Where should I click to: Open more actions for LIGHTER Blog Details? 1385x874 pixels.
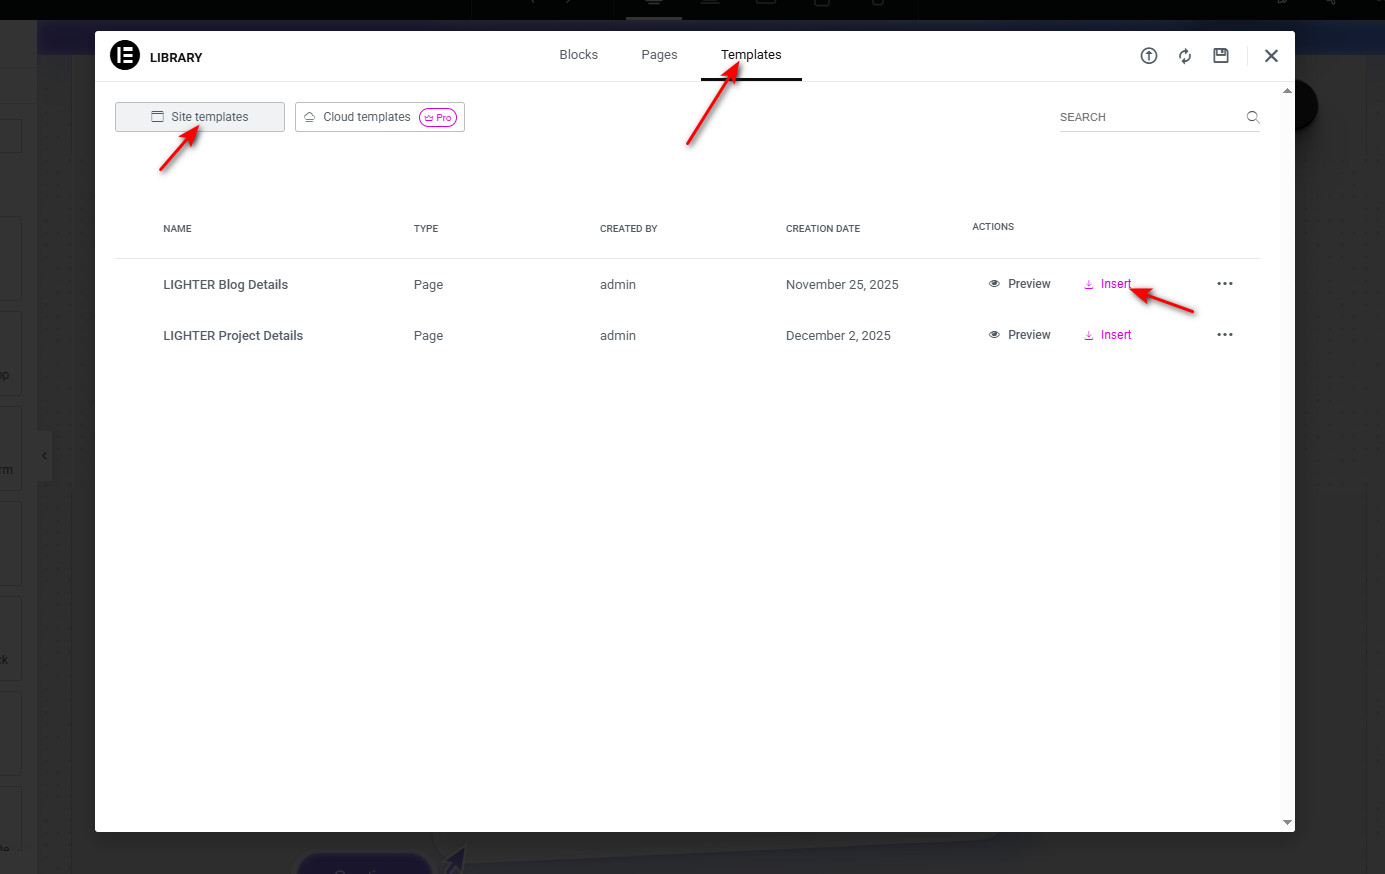click(x=1225, y=284)
